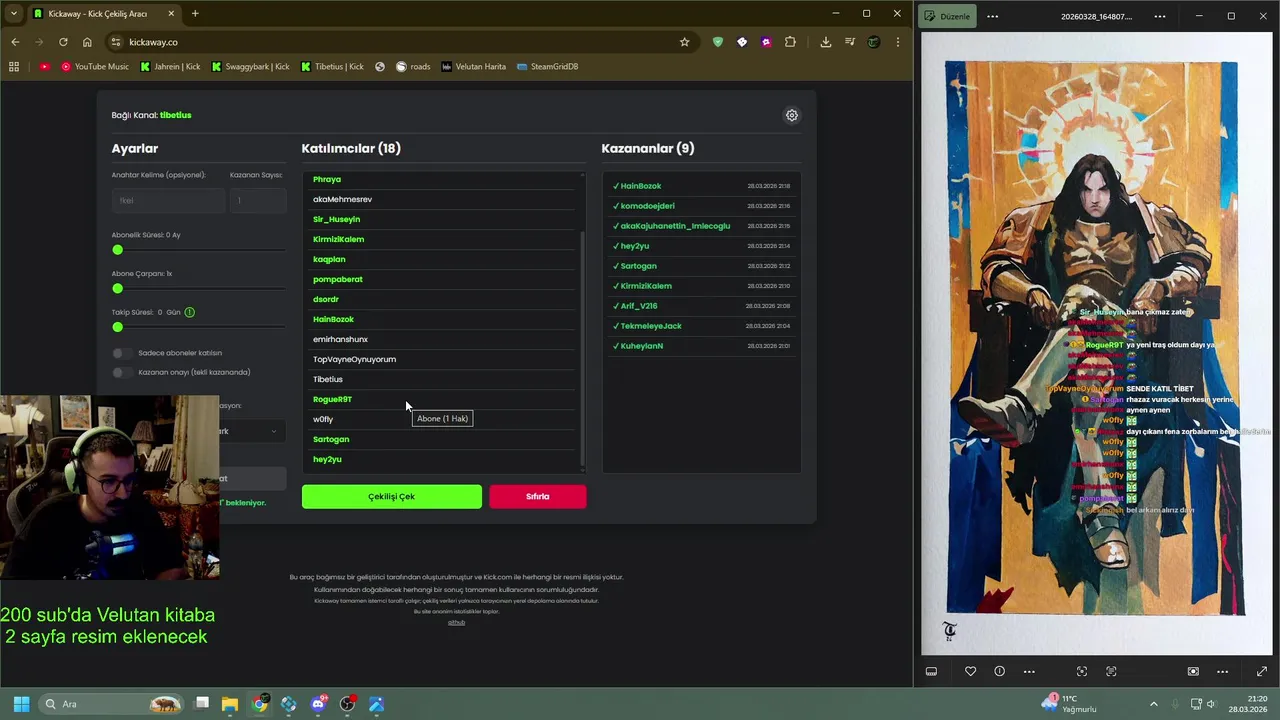The height and width of the screenshot is (720, 1280).
Task: Open Tibetius | Kick bookmark
Action: coord(332,66)
